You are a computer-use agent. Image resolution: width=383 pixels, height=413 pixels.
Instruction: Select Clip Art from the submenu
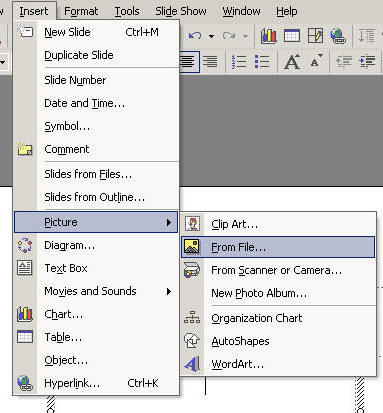278,224
